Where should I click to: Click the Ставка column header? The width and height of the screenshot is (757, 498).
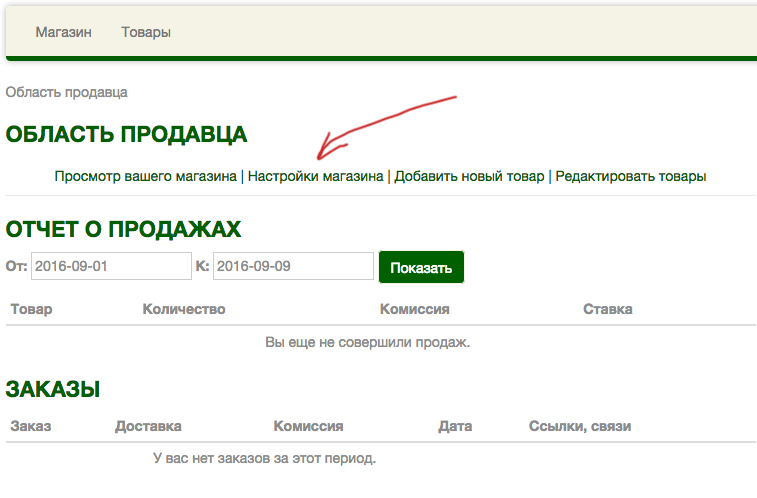608,309
